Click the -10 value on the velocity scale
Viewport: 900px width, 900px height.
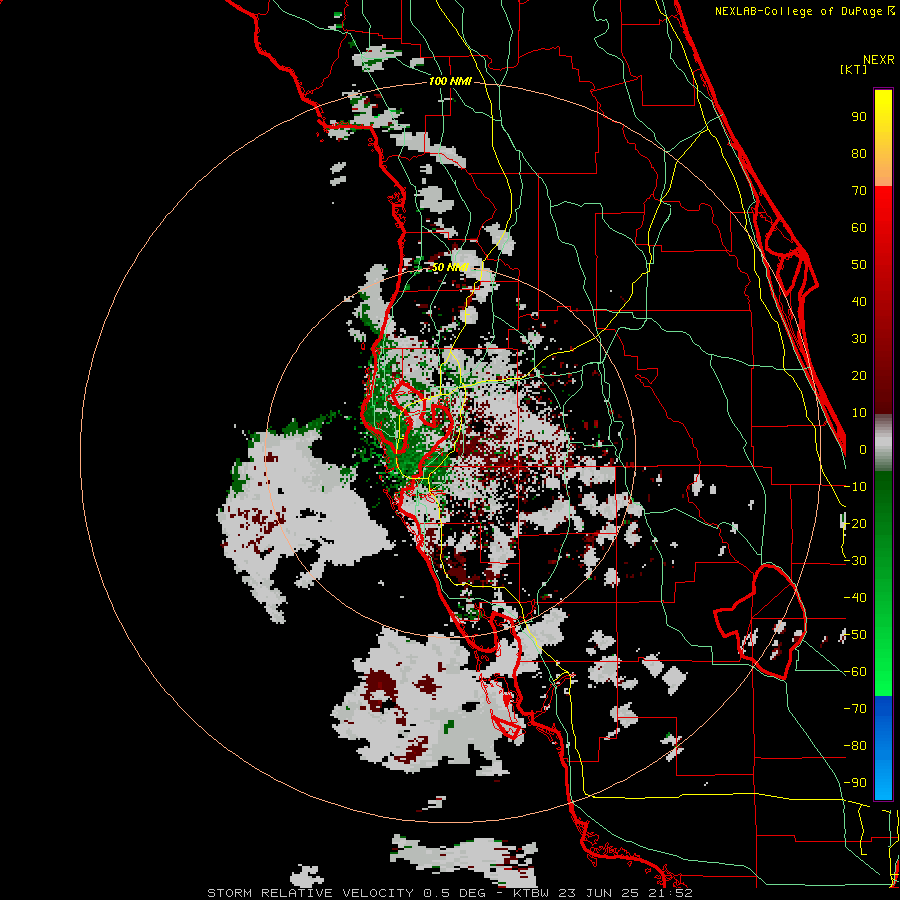855,486
